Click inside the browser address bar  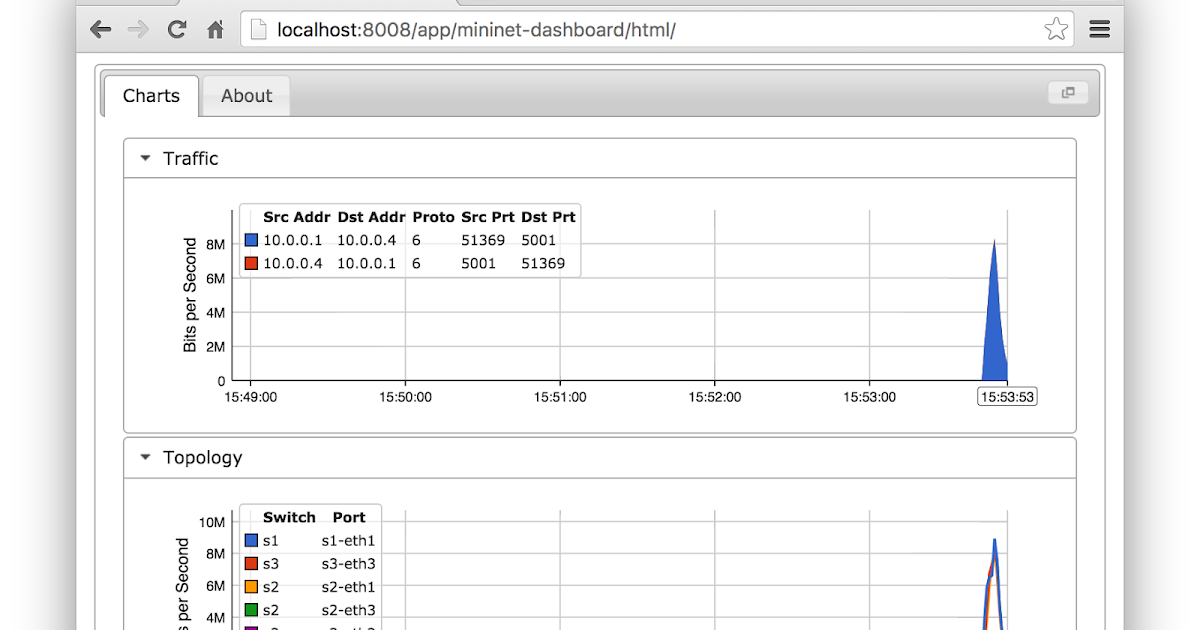click(x=600, y=29)
